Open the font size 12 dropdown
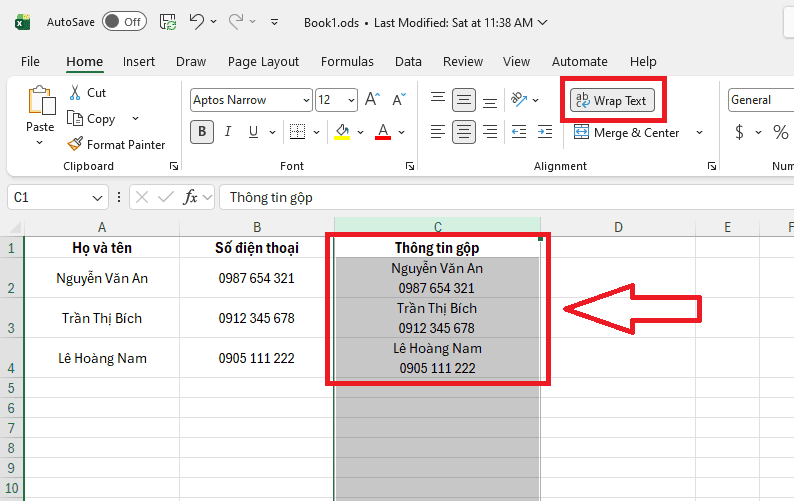The width and height of the screenshot is (794, 501). 351,100
